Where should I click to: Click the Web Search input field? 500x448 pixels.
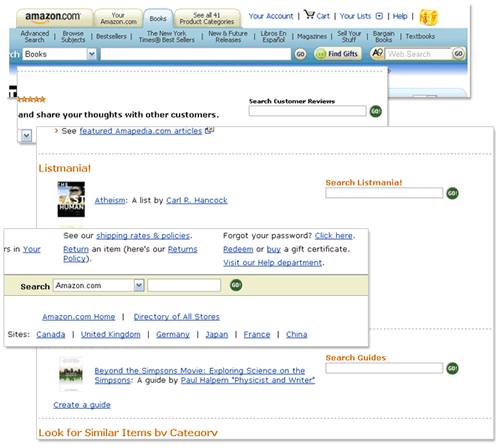tap(418, 54)
